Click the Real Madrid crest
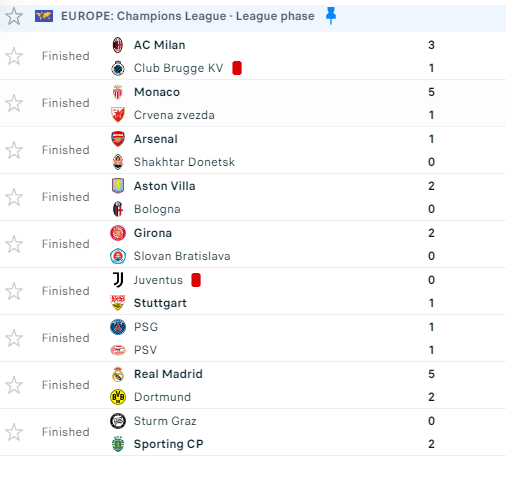Screen dimensions: 506x477 (118, 374)
